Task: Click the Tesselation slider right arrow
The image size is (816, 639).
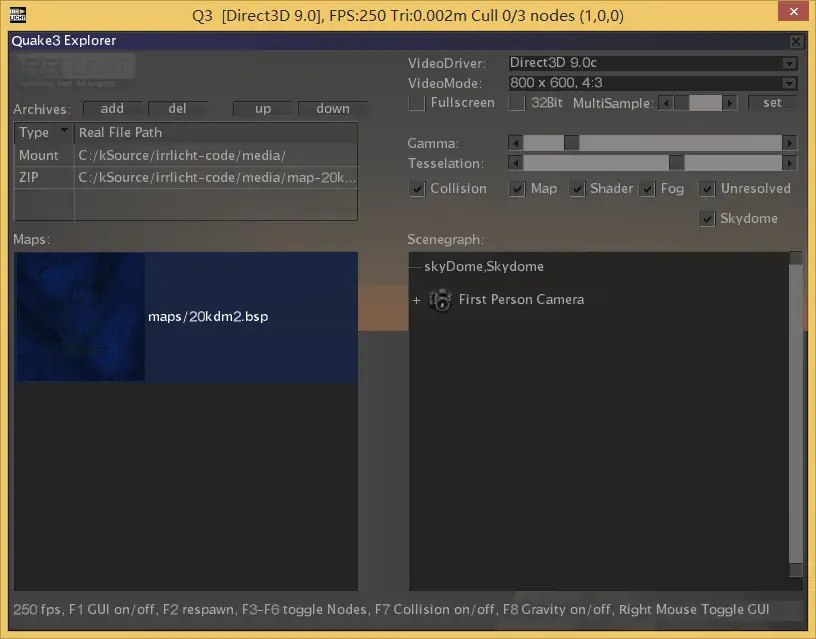Action: pyautogui.click(x=790, y=163)
